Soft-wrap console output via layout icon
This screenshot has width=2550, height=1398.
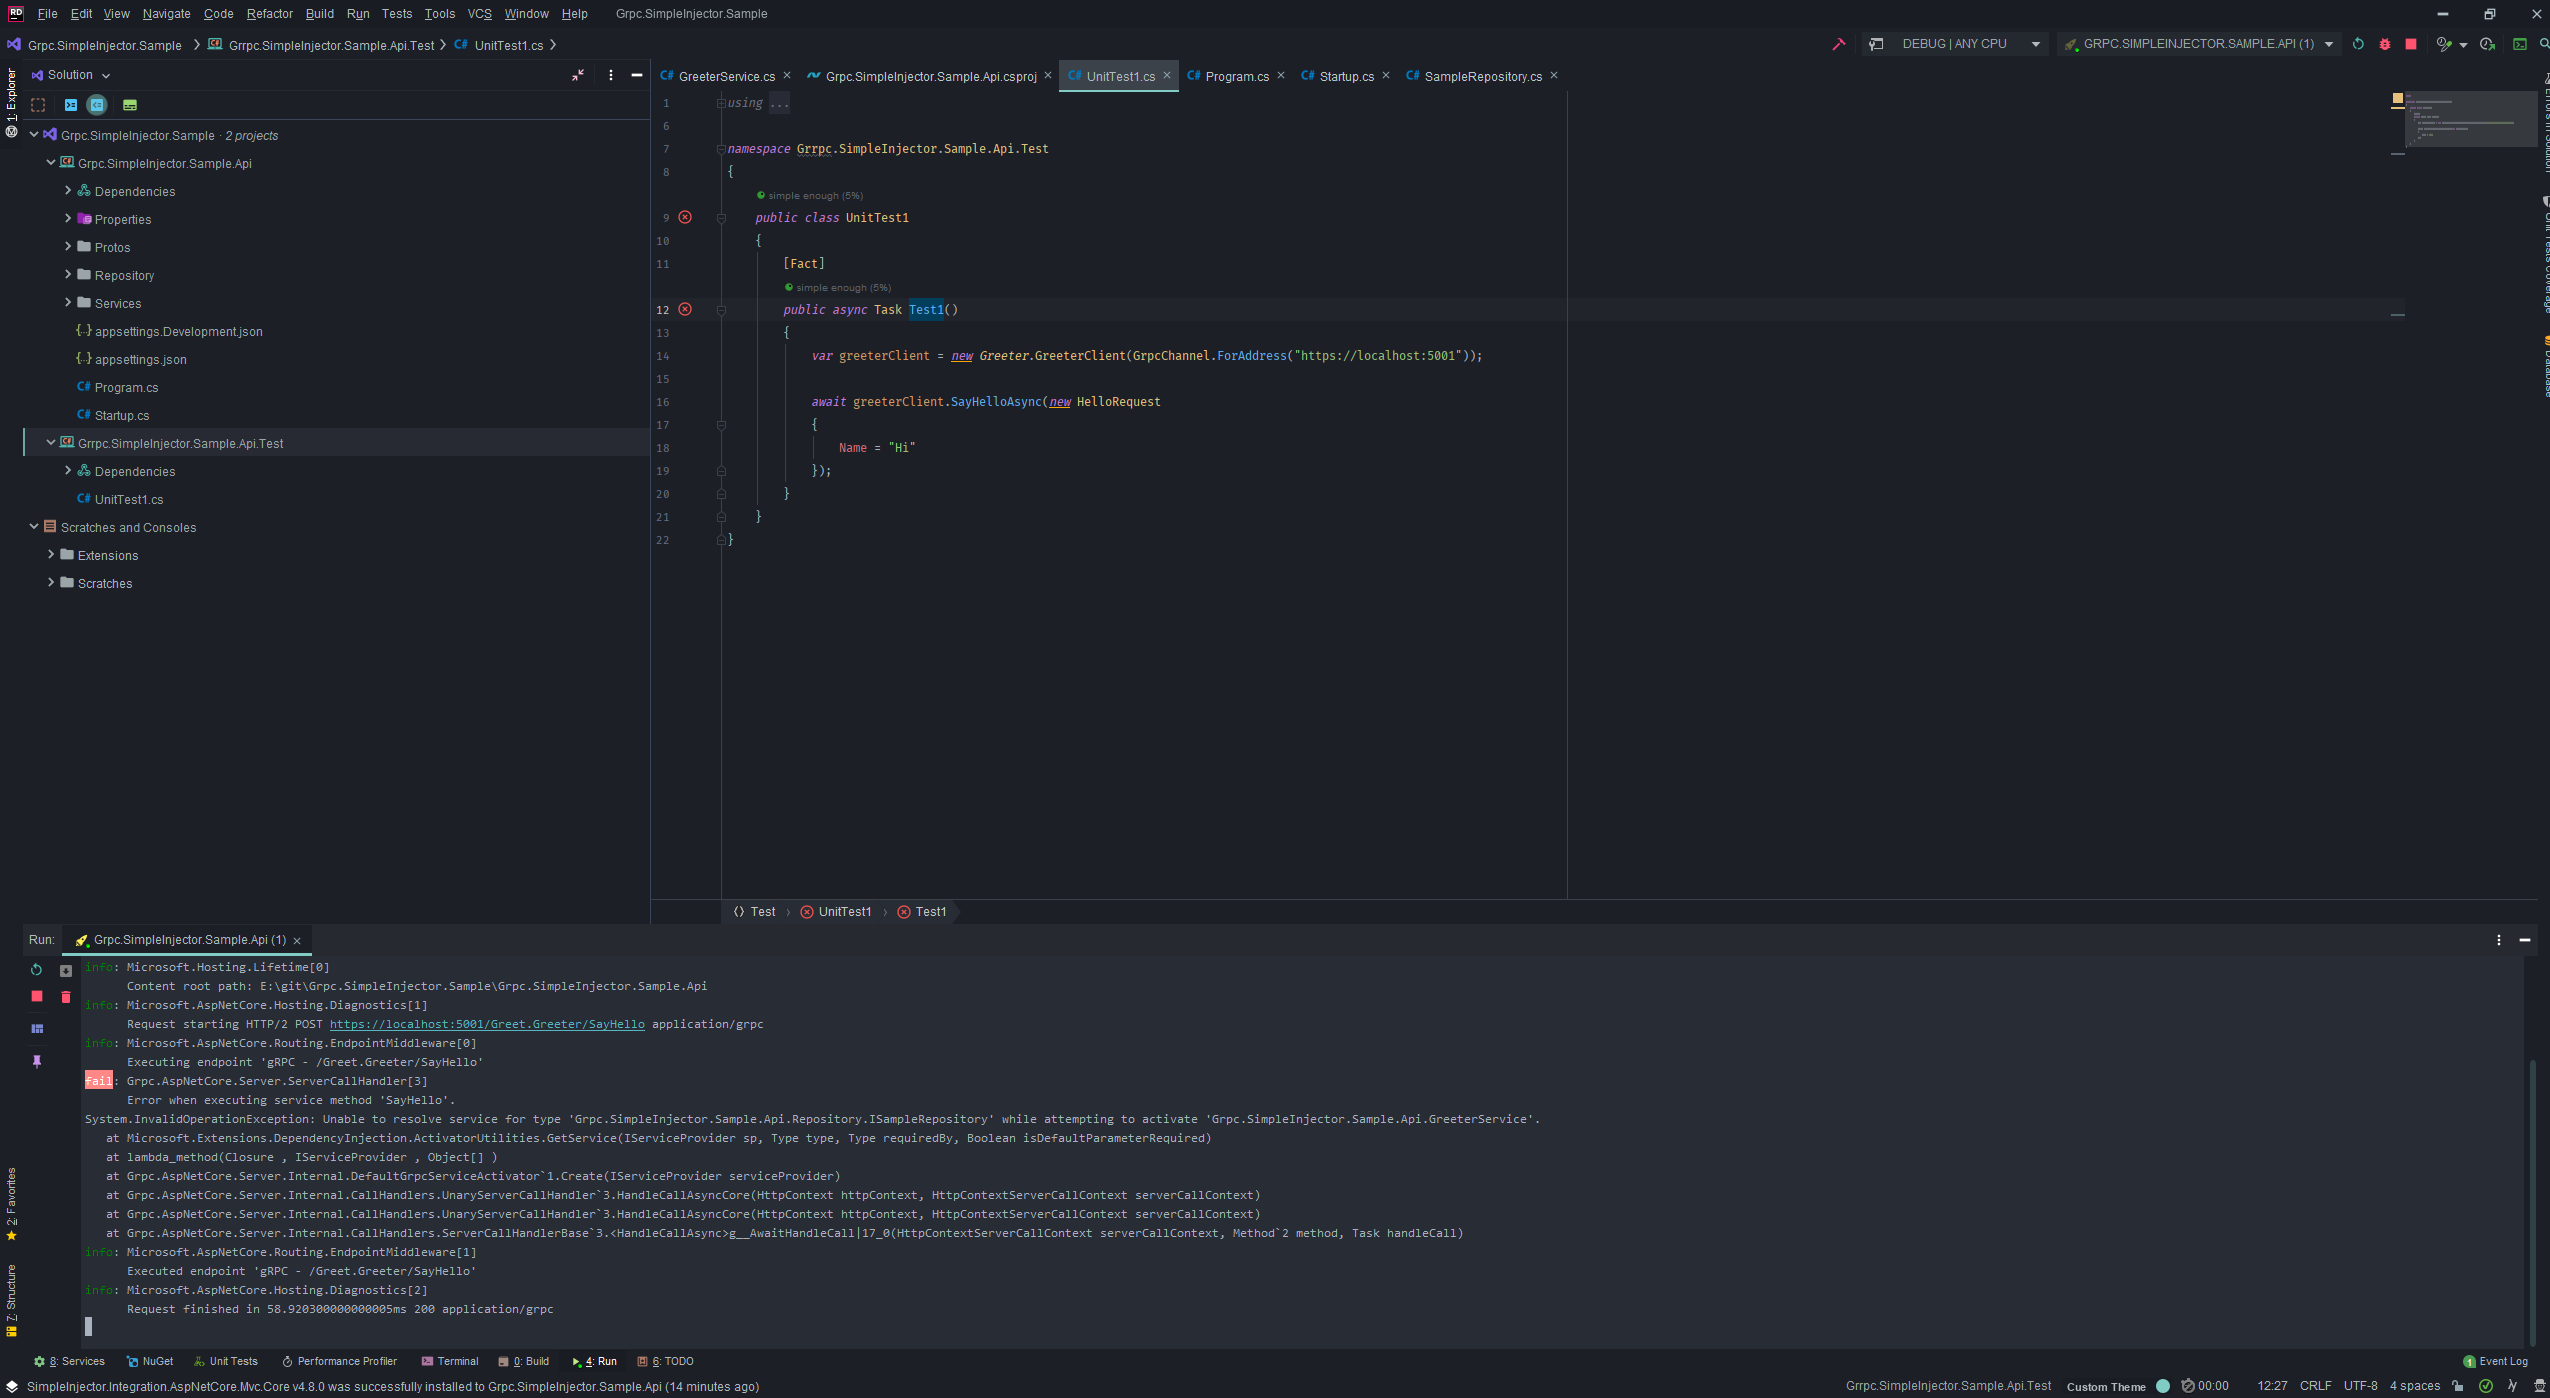[37, 1027]
